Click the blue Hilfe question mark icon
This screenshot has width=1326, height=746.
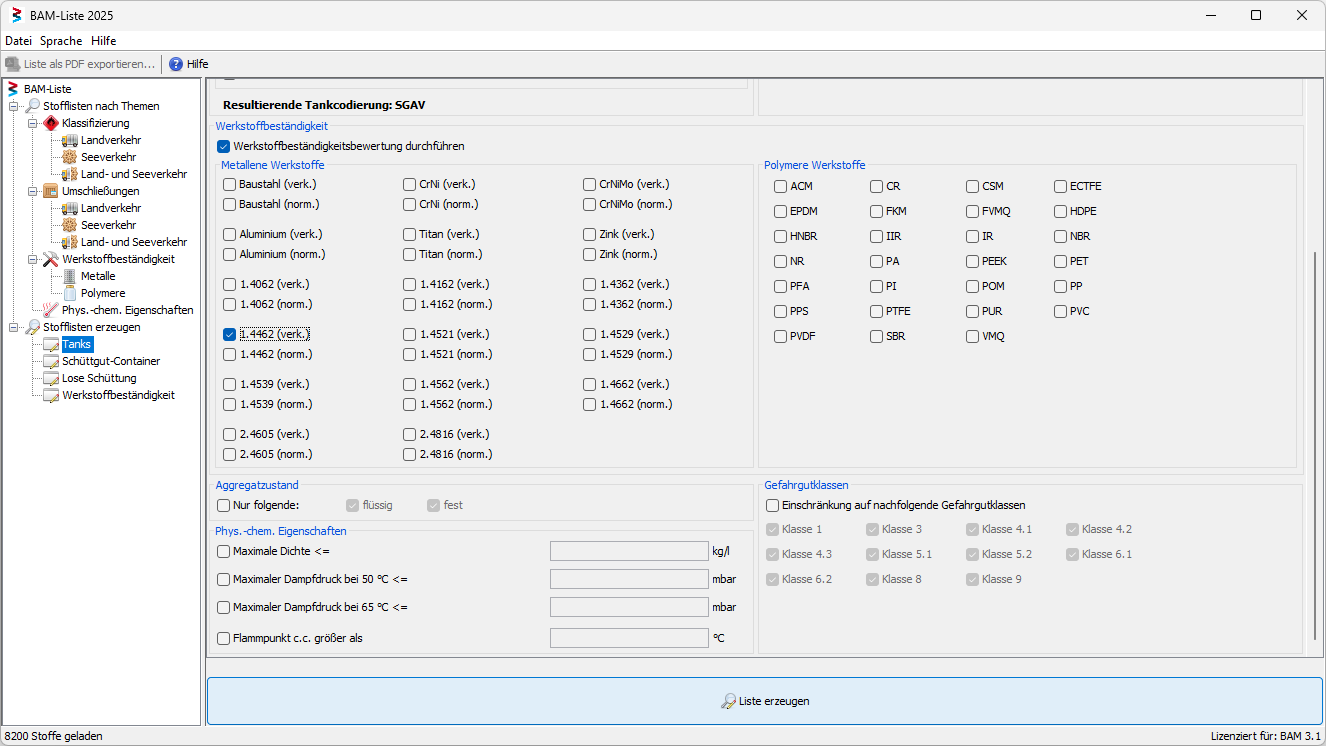(x=176, y=64)
